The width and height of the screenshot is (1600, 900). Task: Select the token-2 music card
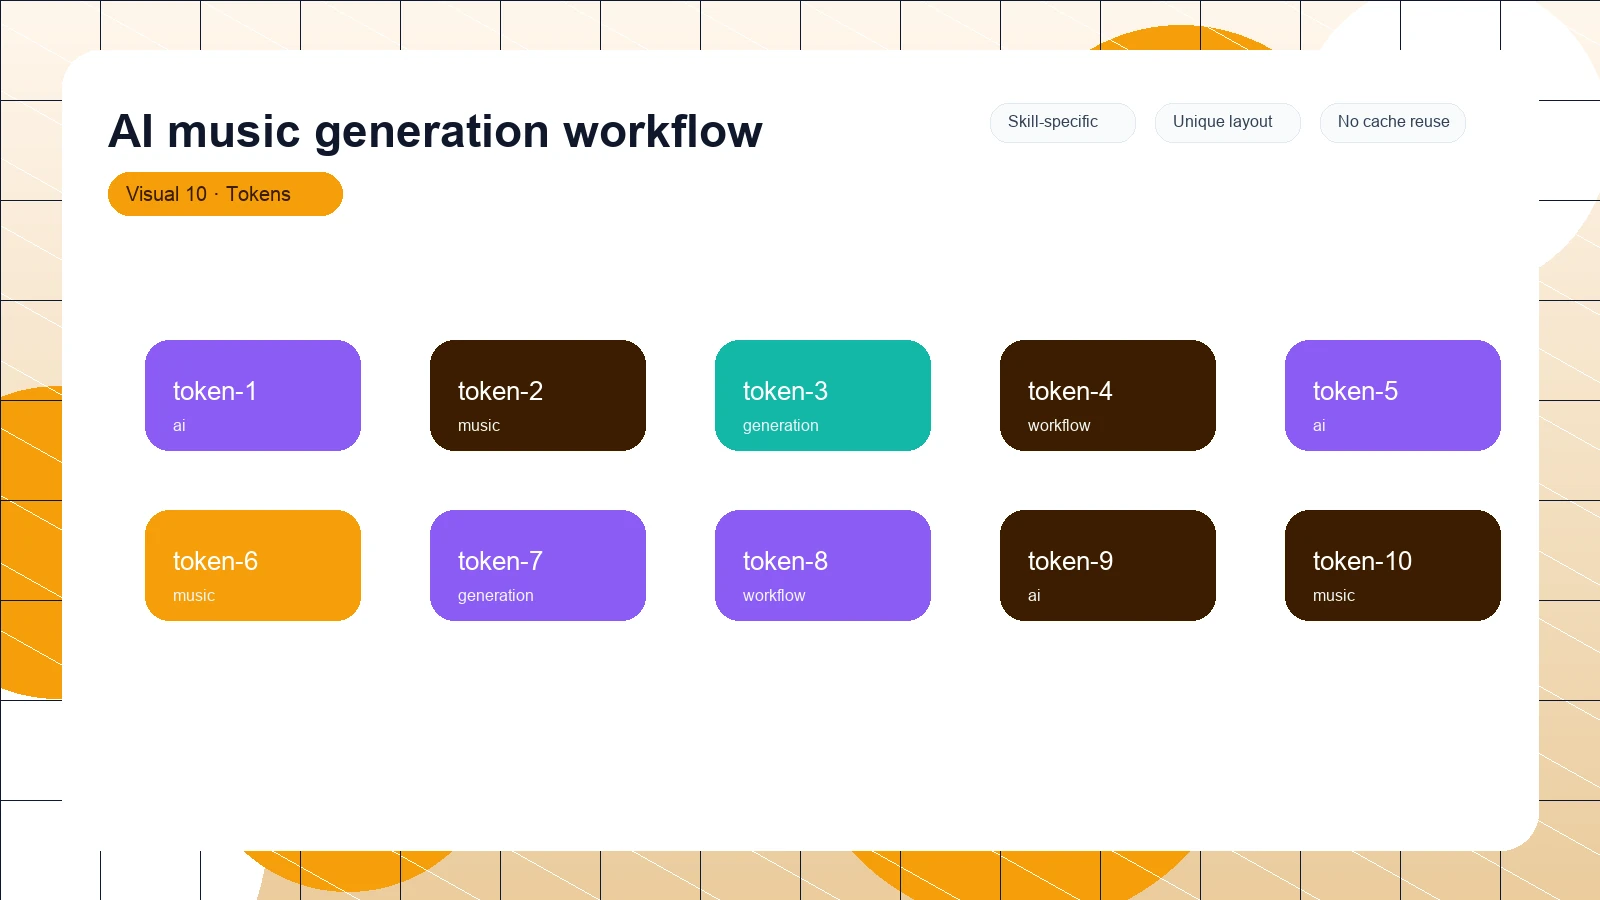pyautogui.click(x=538, y=395)
